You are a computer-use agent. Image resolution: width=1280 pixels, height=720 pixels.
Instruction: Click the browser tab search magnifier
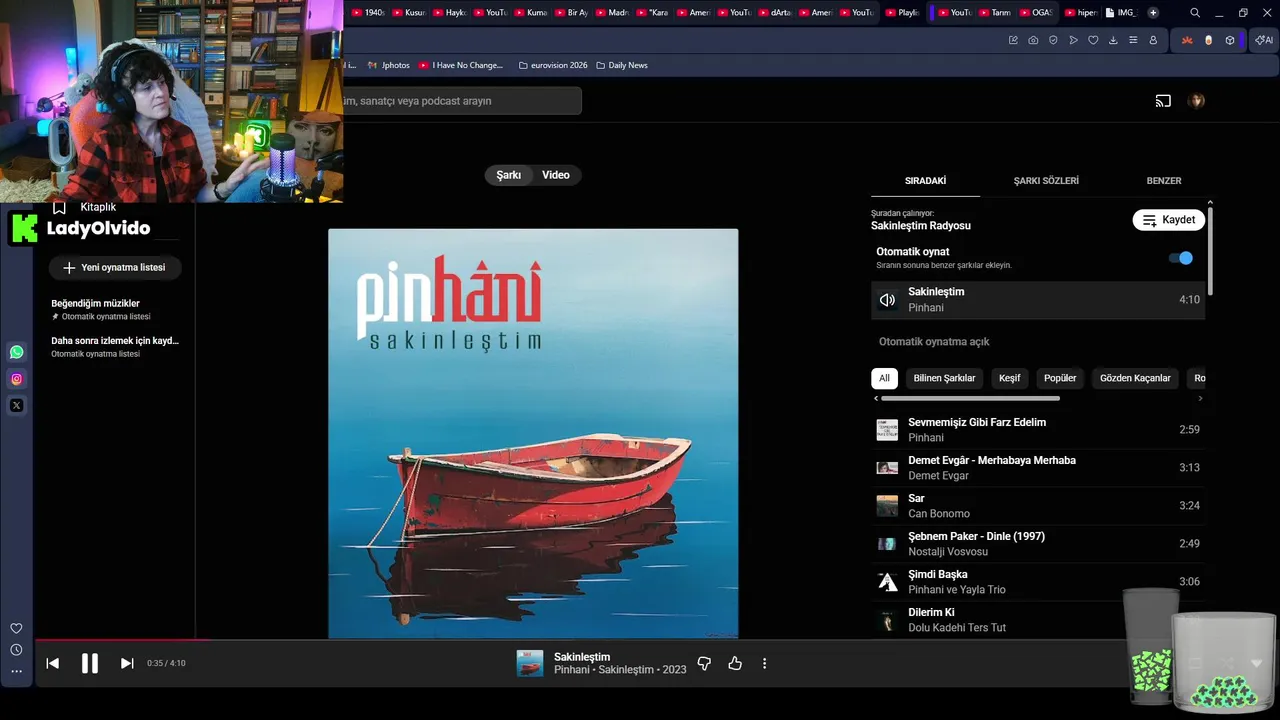click(x=1195, y=13)
